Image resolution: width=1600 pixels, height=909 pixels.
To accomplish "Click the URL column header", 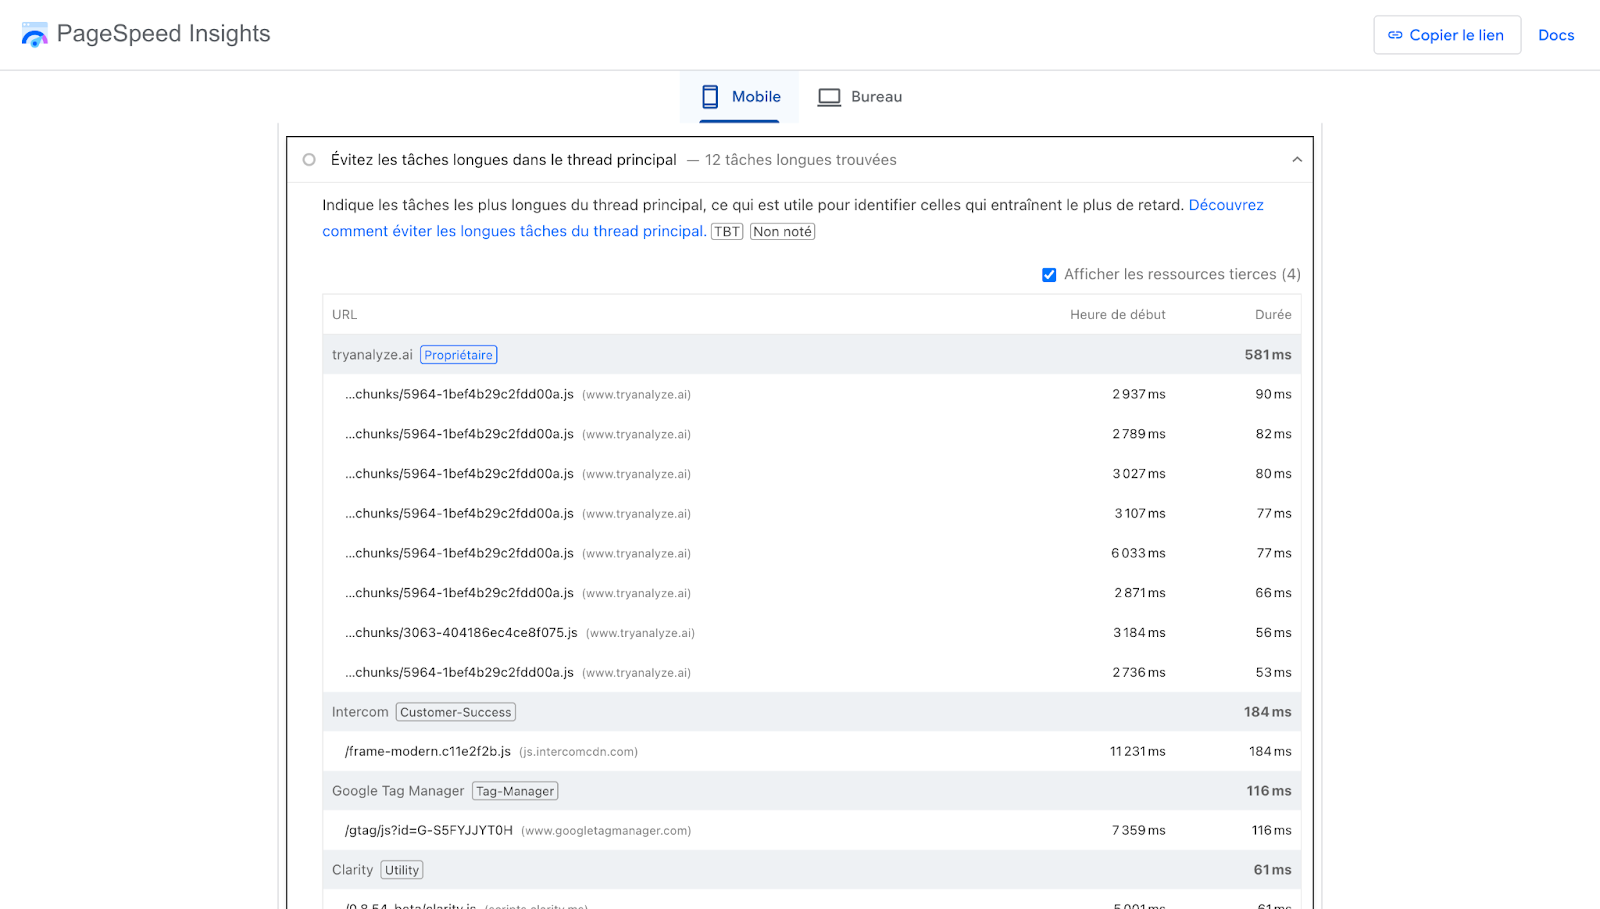I will [x=344, y=314].
